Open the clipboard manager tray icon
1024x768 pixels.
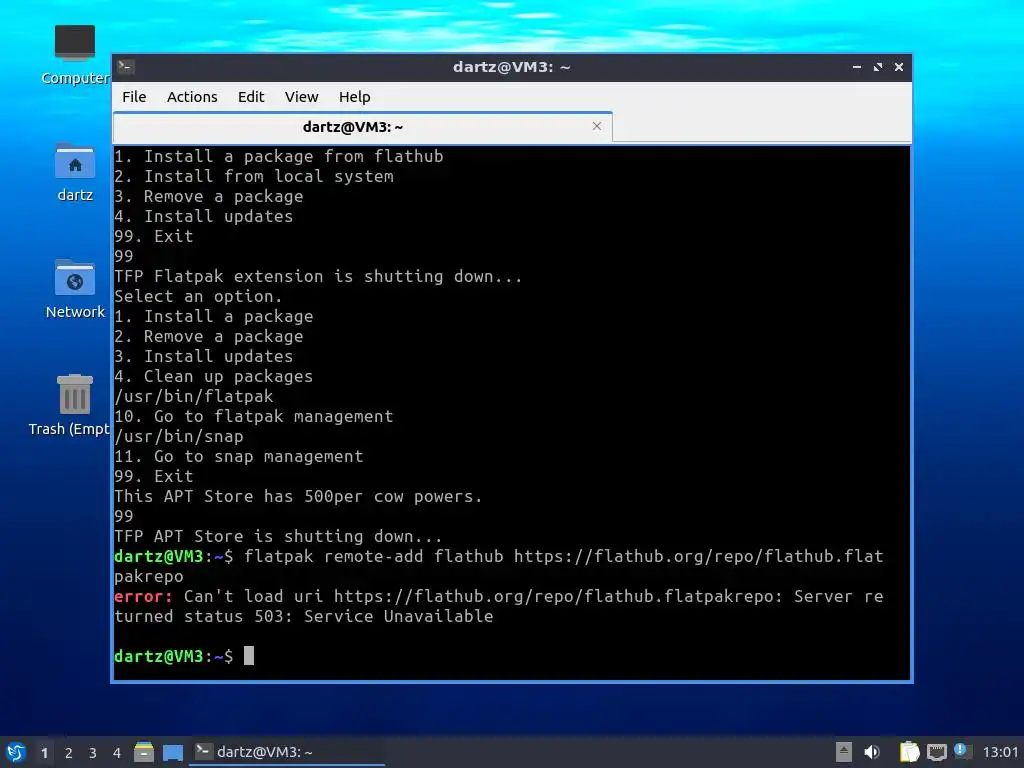click(x=909, y=752)
